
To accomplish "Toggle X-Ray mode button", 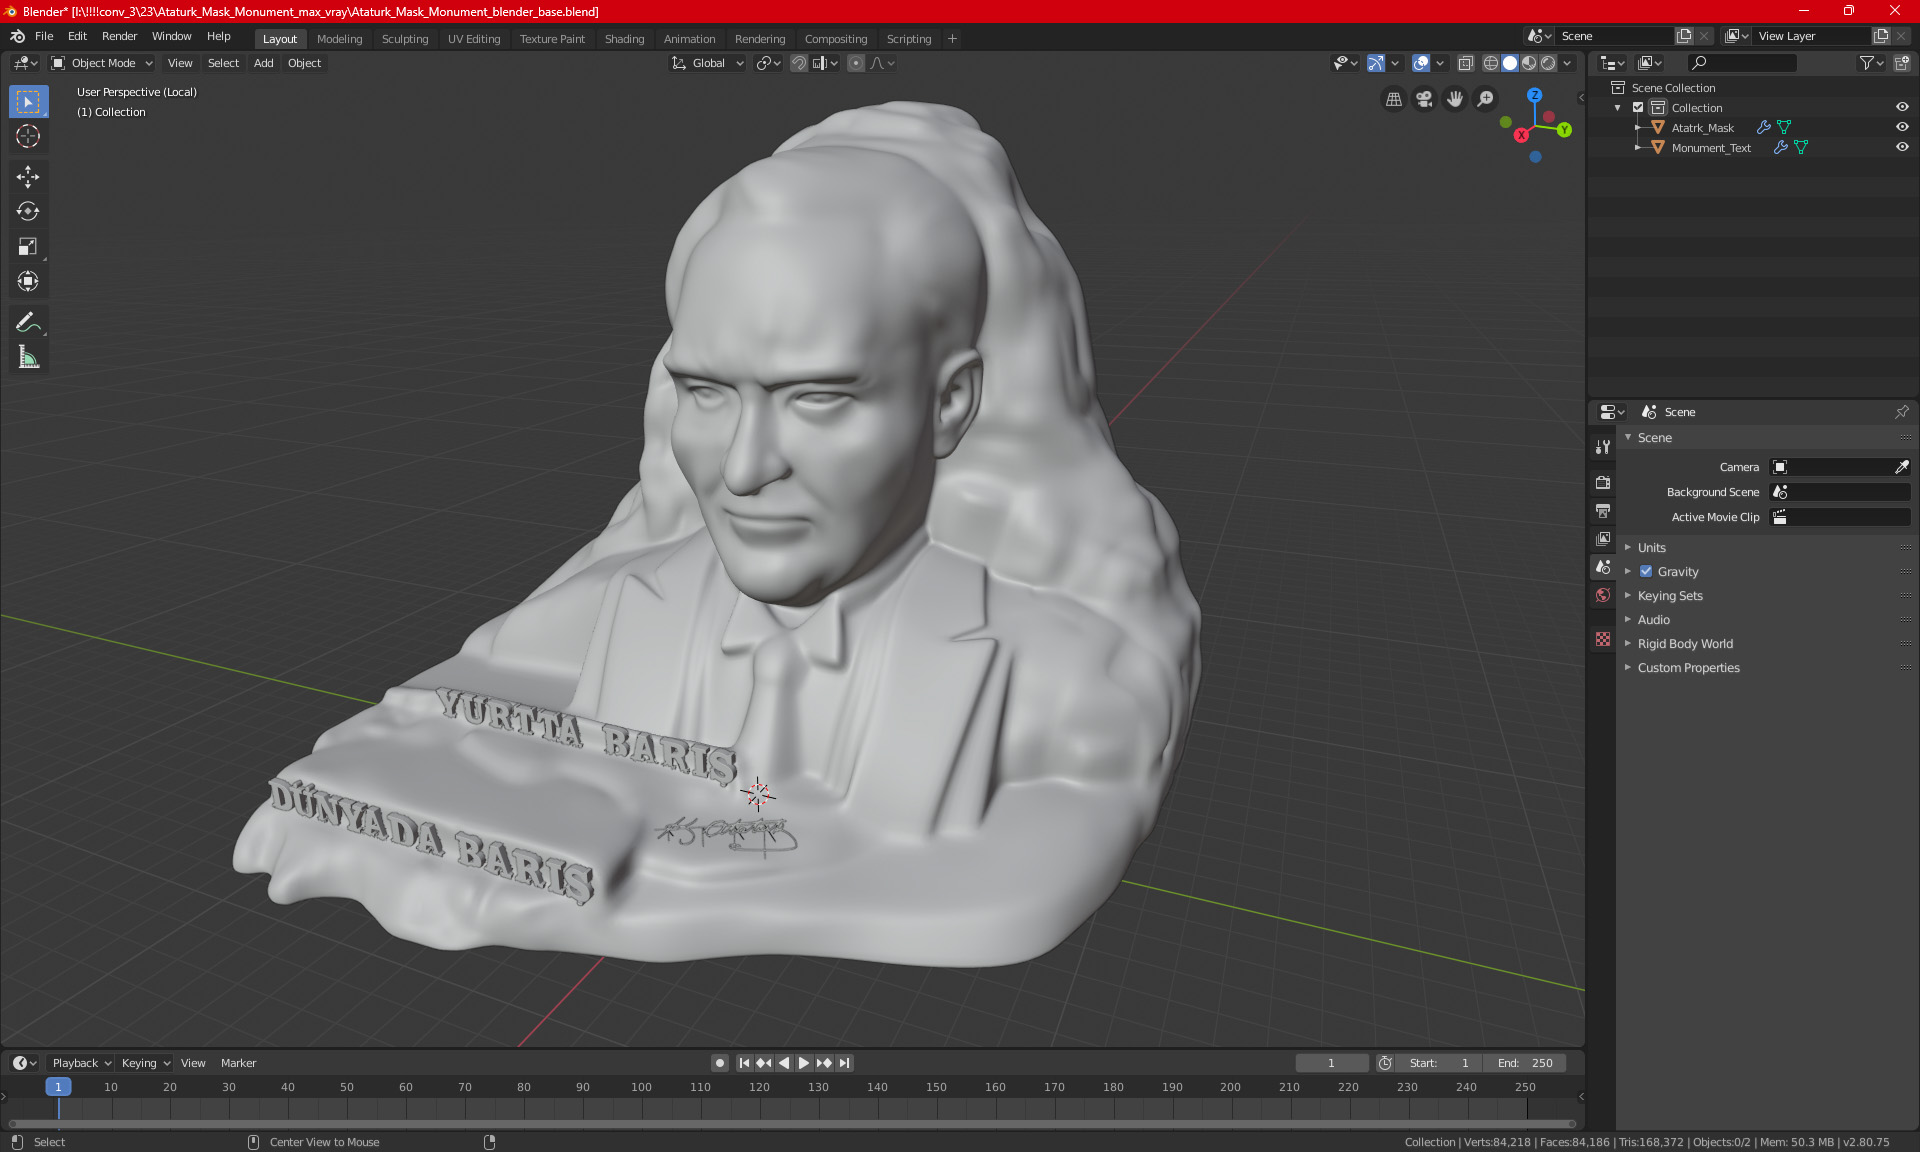I will pos(1465,63).
